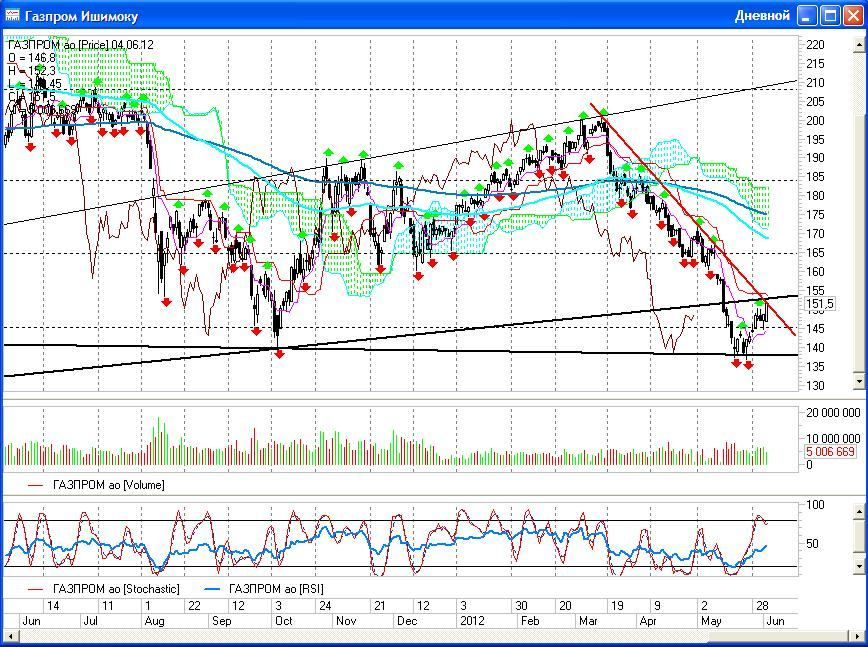Screen dimensions: 868x647
Task: Click the 'Aug' month label on time axis
Action: (154, 621)
